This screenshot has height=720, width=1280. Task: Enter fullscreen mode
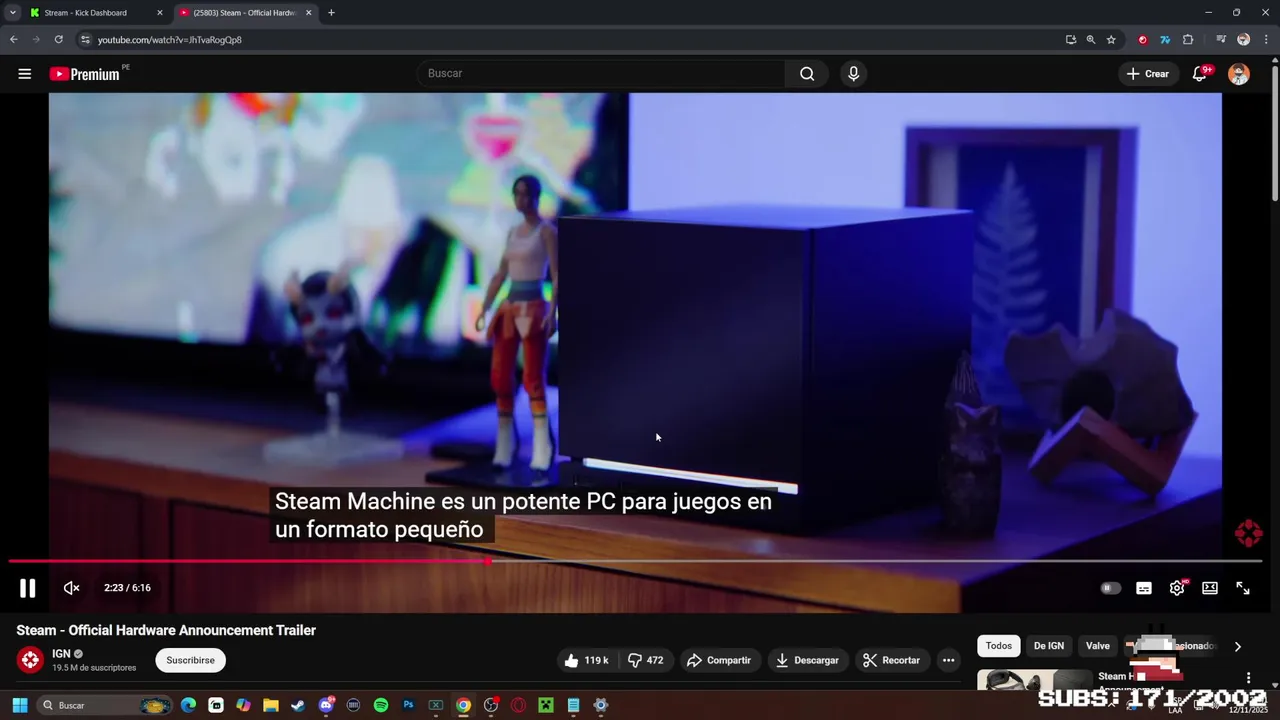pyautogui.click(x=1243, y=588)
